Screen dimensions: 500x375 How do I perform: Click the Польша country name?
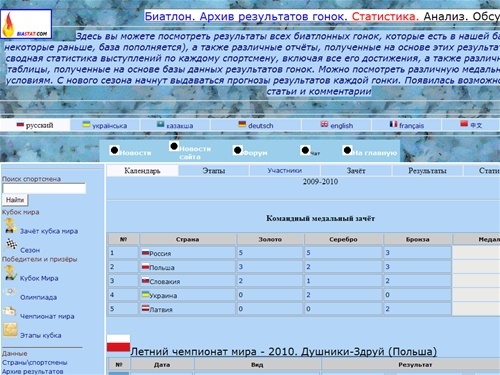click(x=162, y=268)
